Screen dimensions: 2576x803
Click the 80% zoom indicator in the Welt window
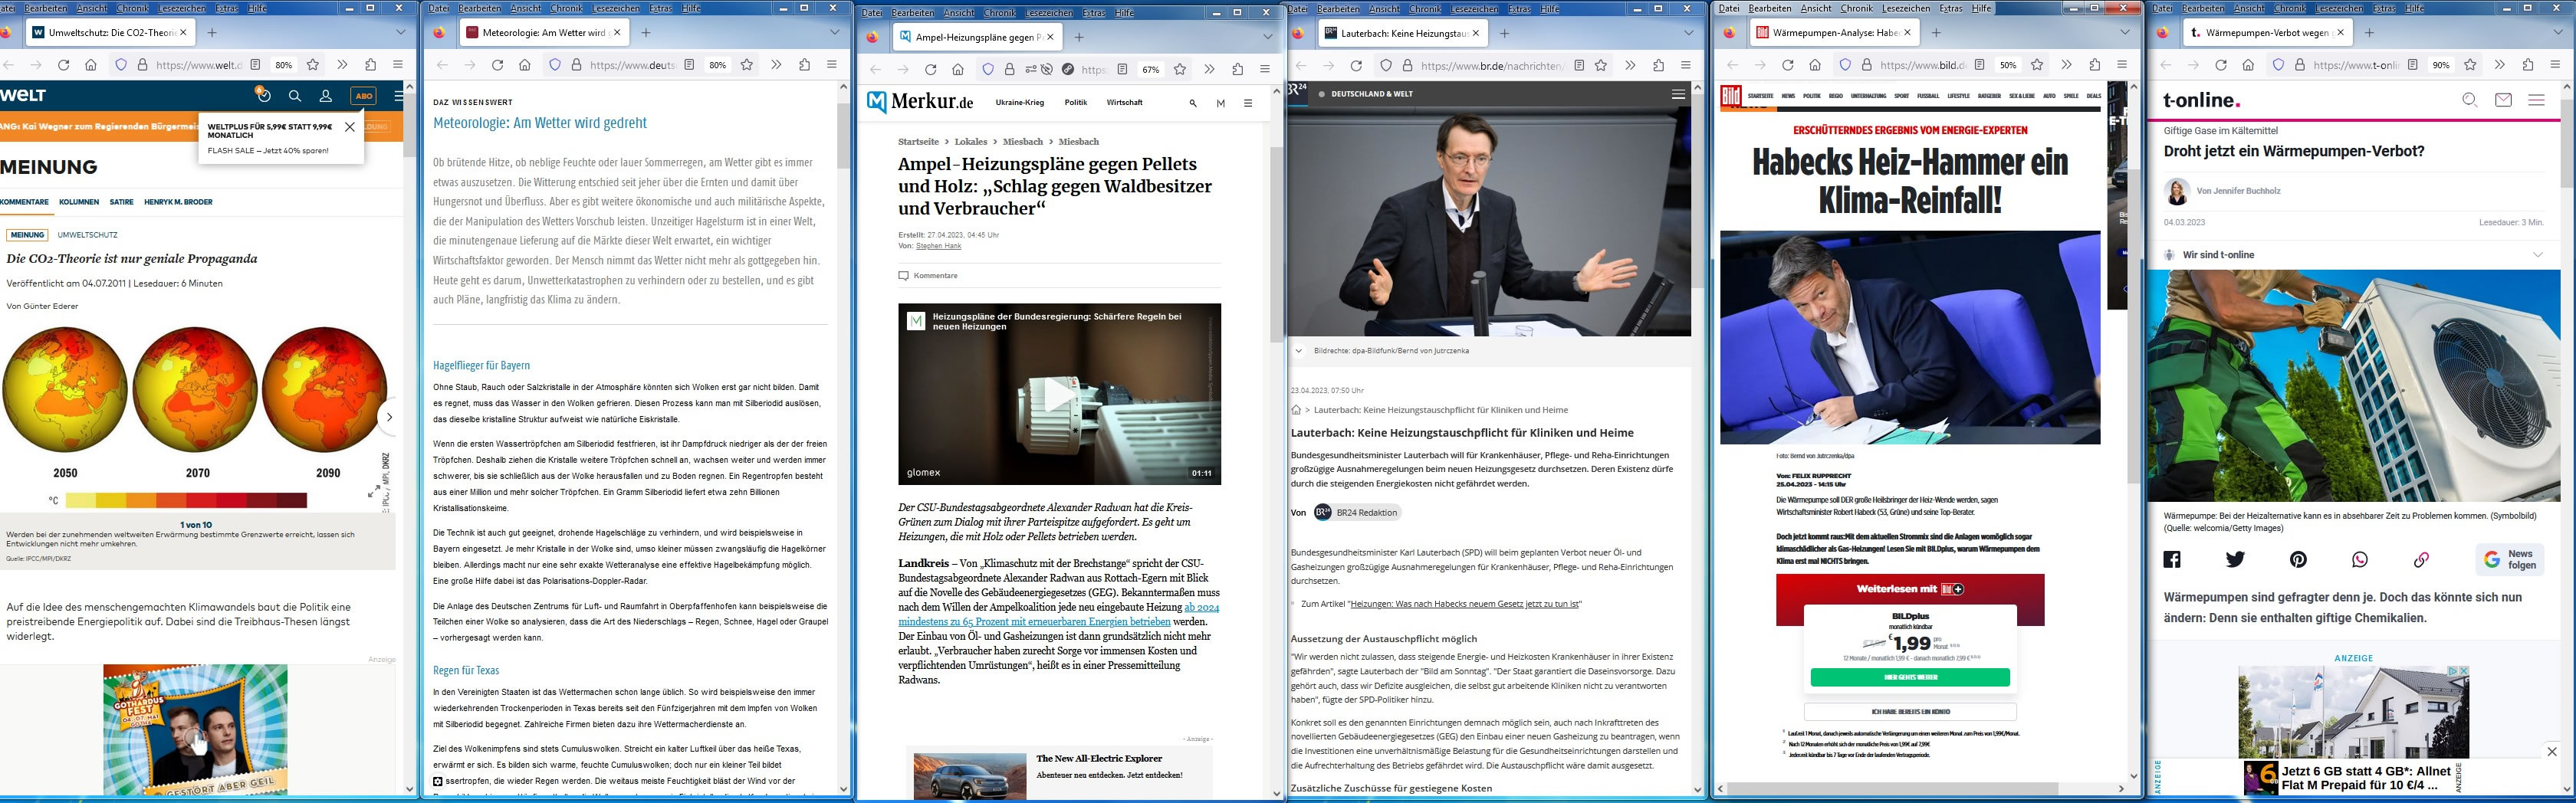(284, 65)
